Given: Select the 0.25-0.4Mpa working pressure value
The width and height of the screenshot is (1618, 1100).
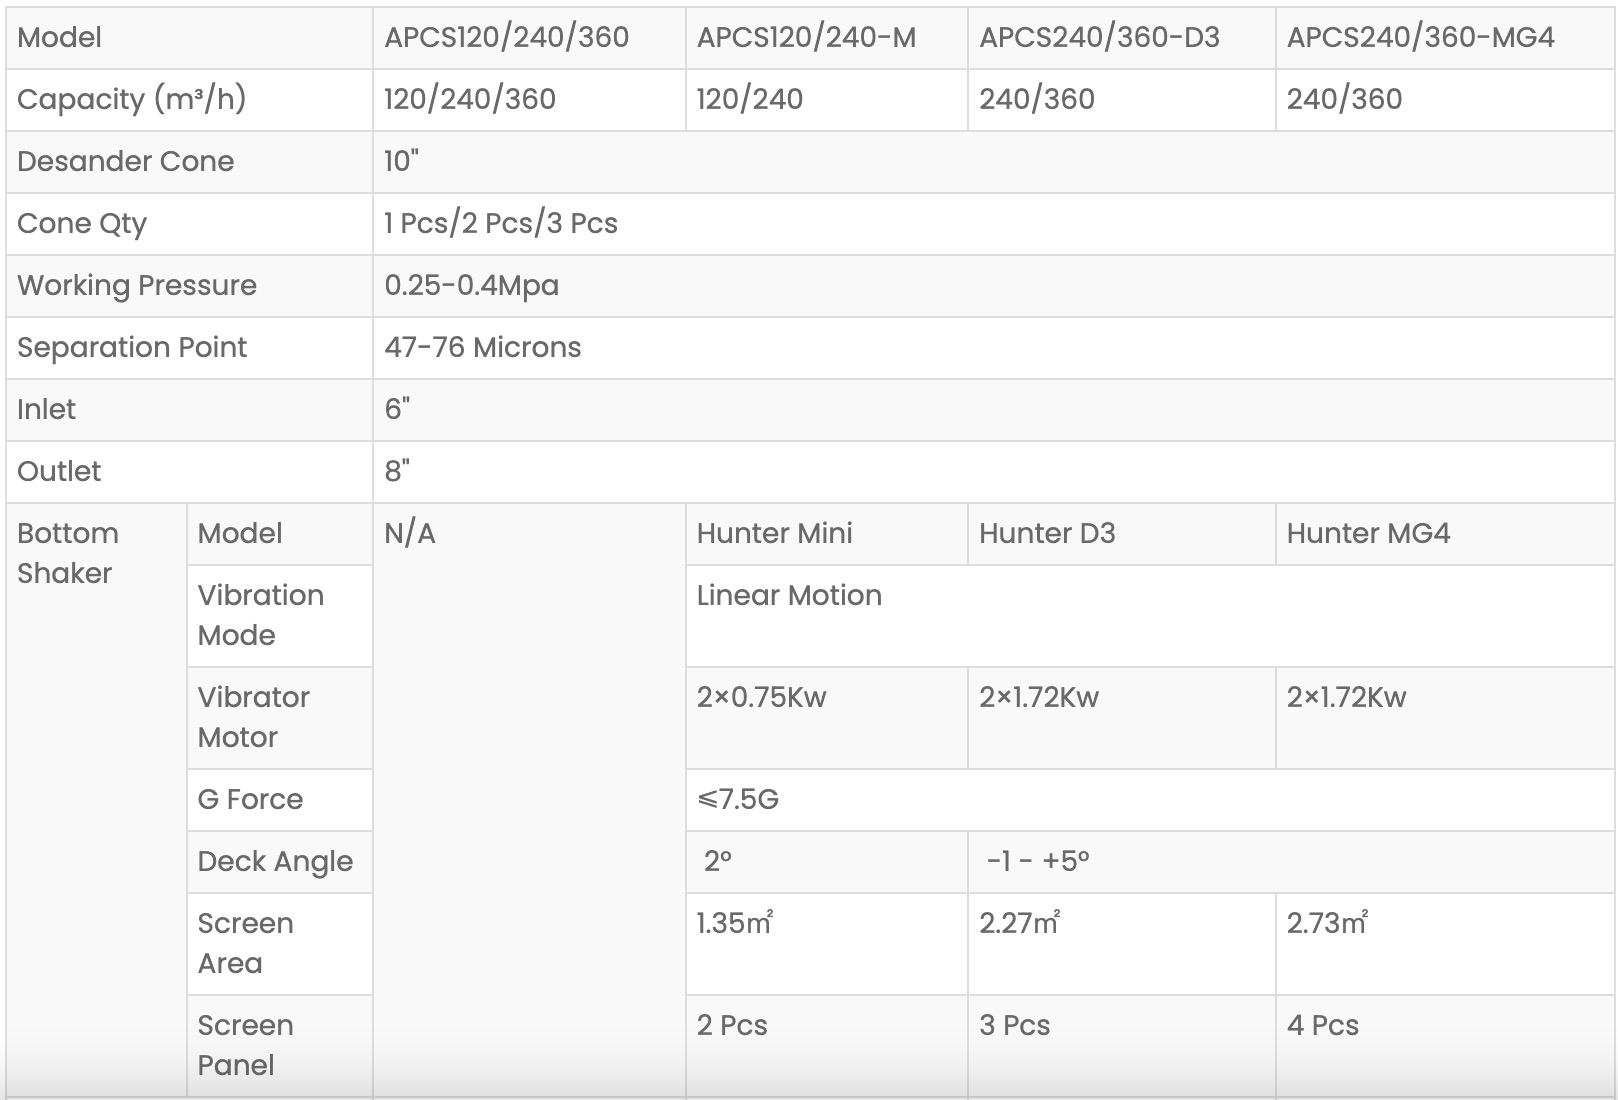Looking at the screenshot, I should pyautogui.click(x=471, y=285).
